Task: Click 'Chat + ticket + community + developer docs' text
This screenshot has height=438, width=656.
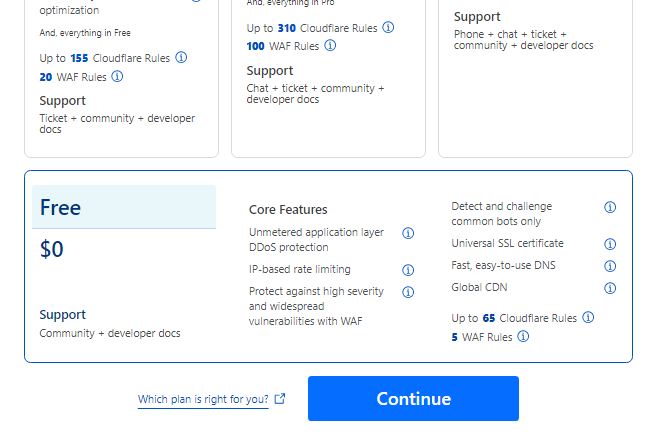Action: point(315,94)
